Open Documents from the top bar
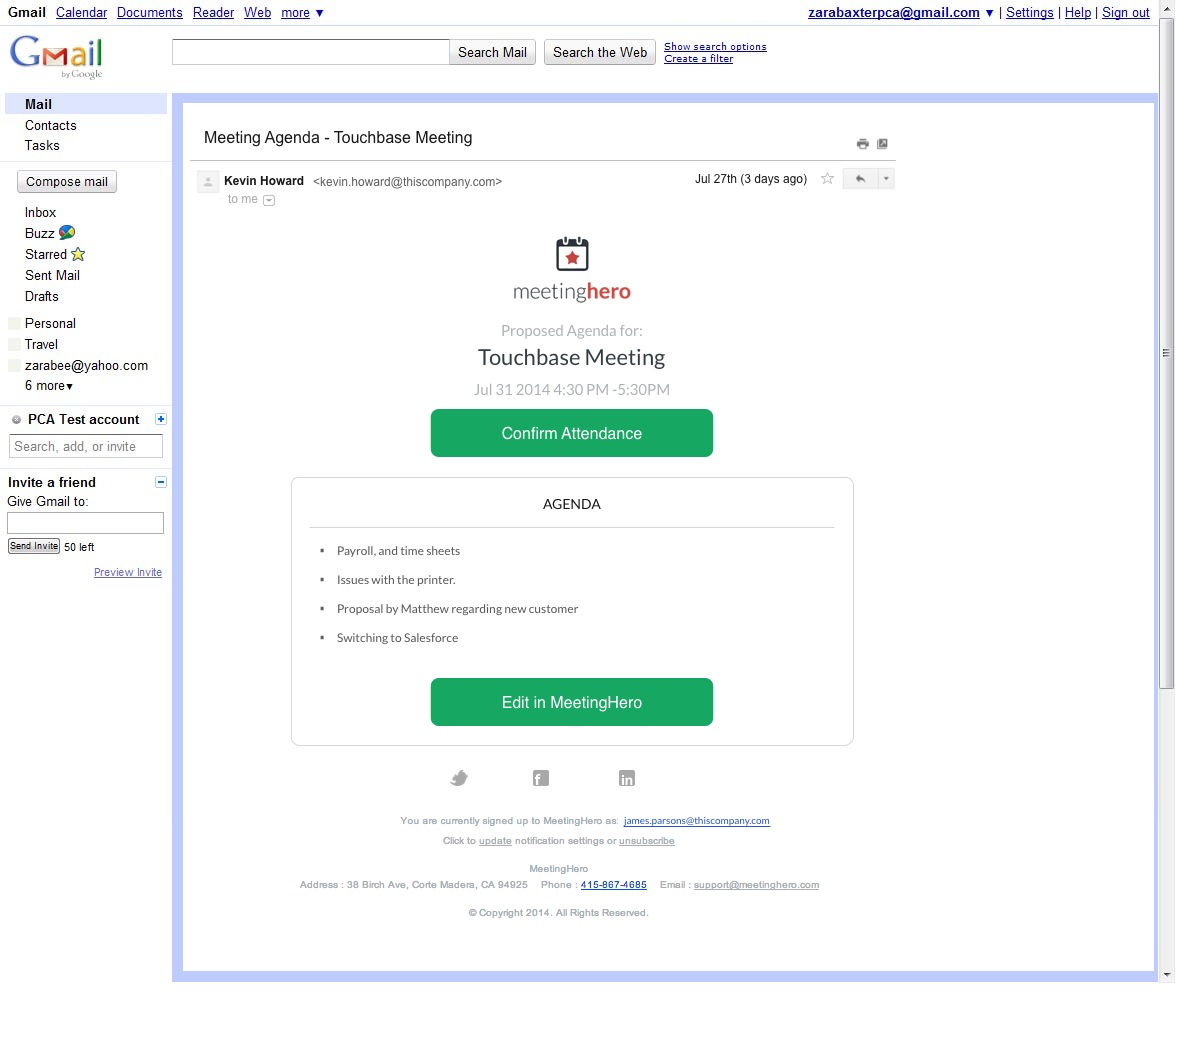 (x=150, y=13)
